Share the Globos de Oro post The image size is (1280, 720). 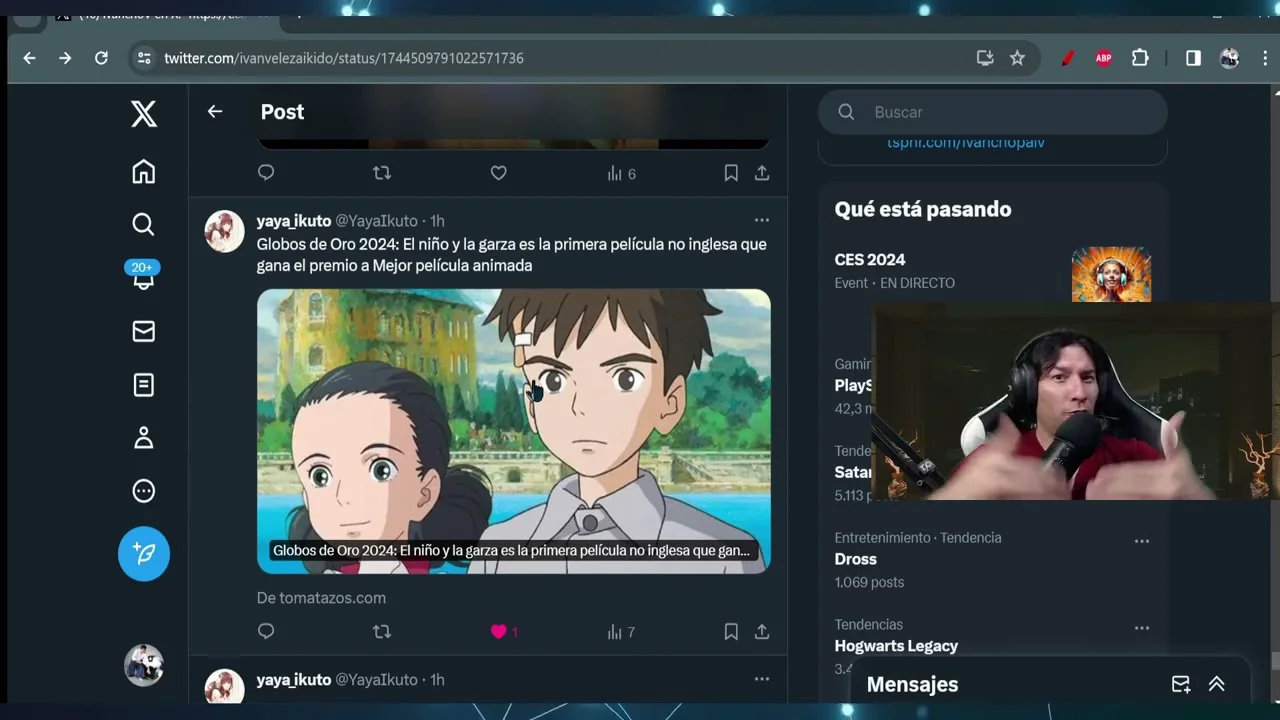762,632
